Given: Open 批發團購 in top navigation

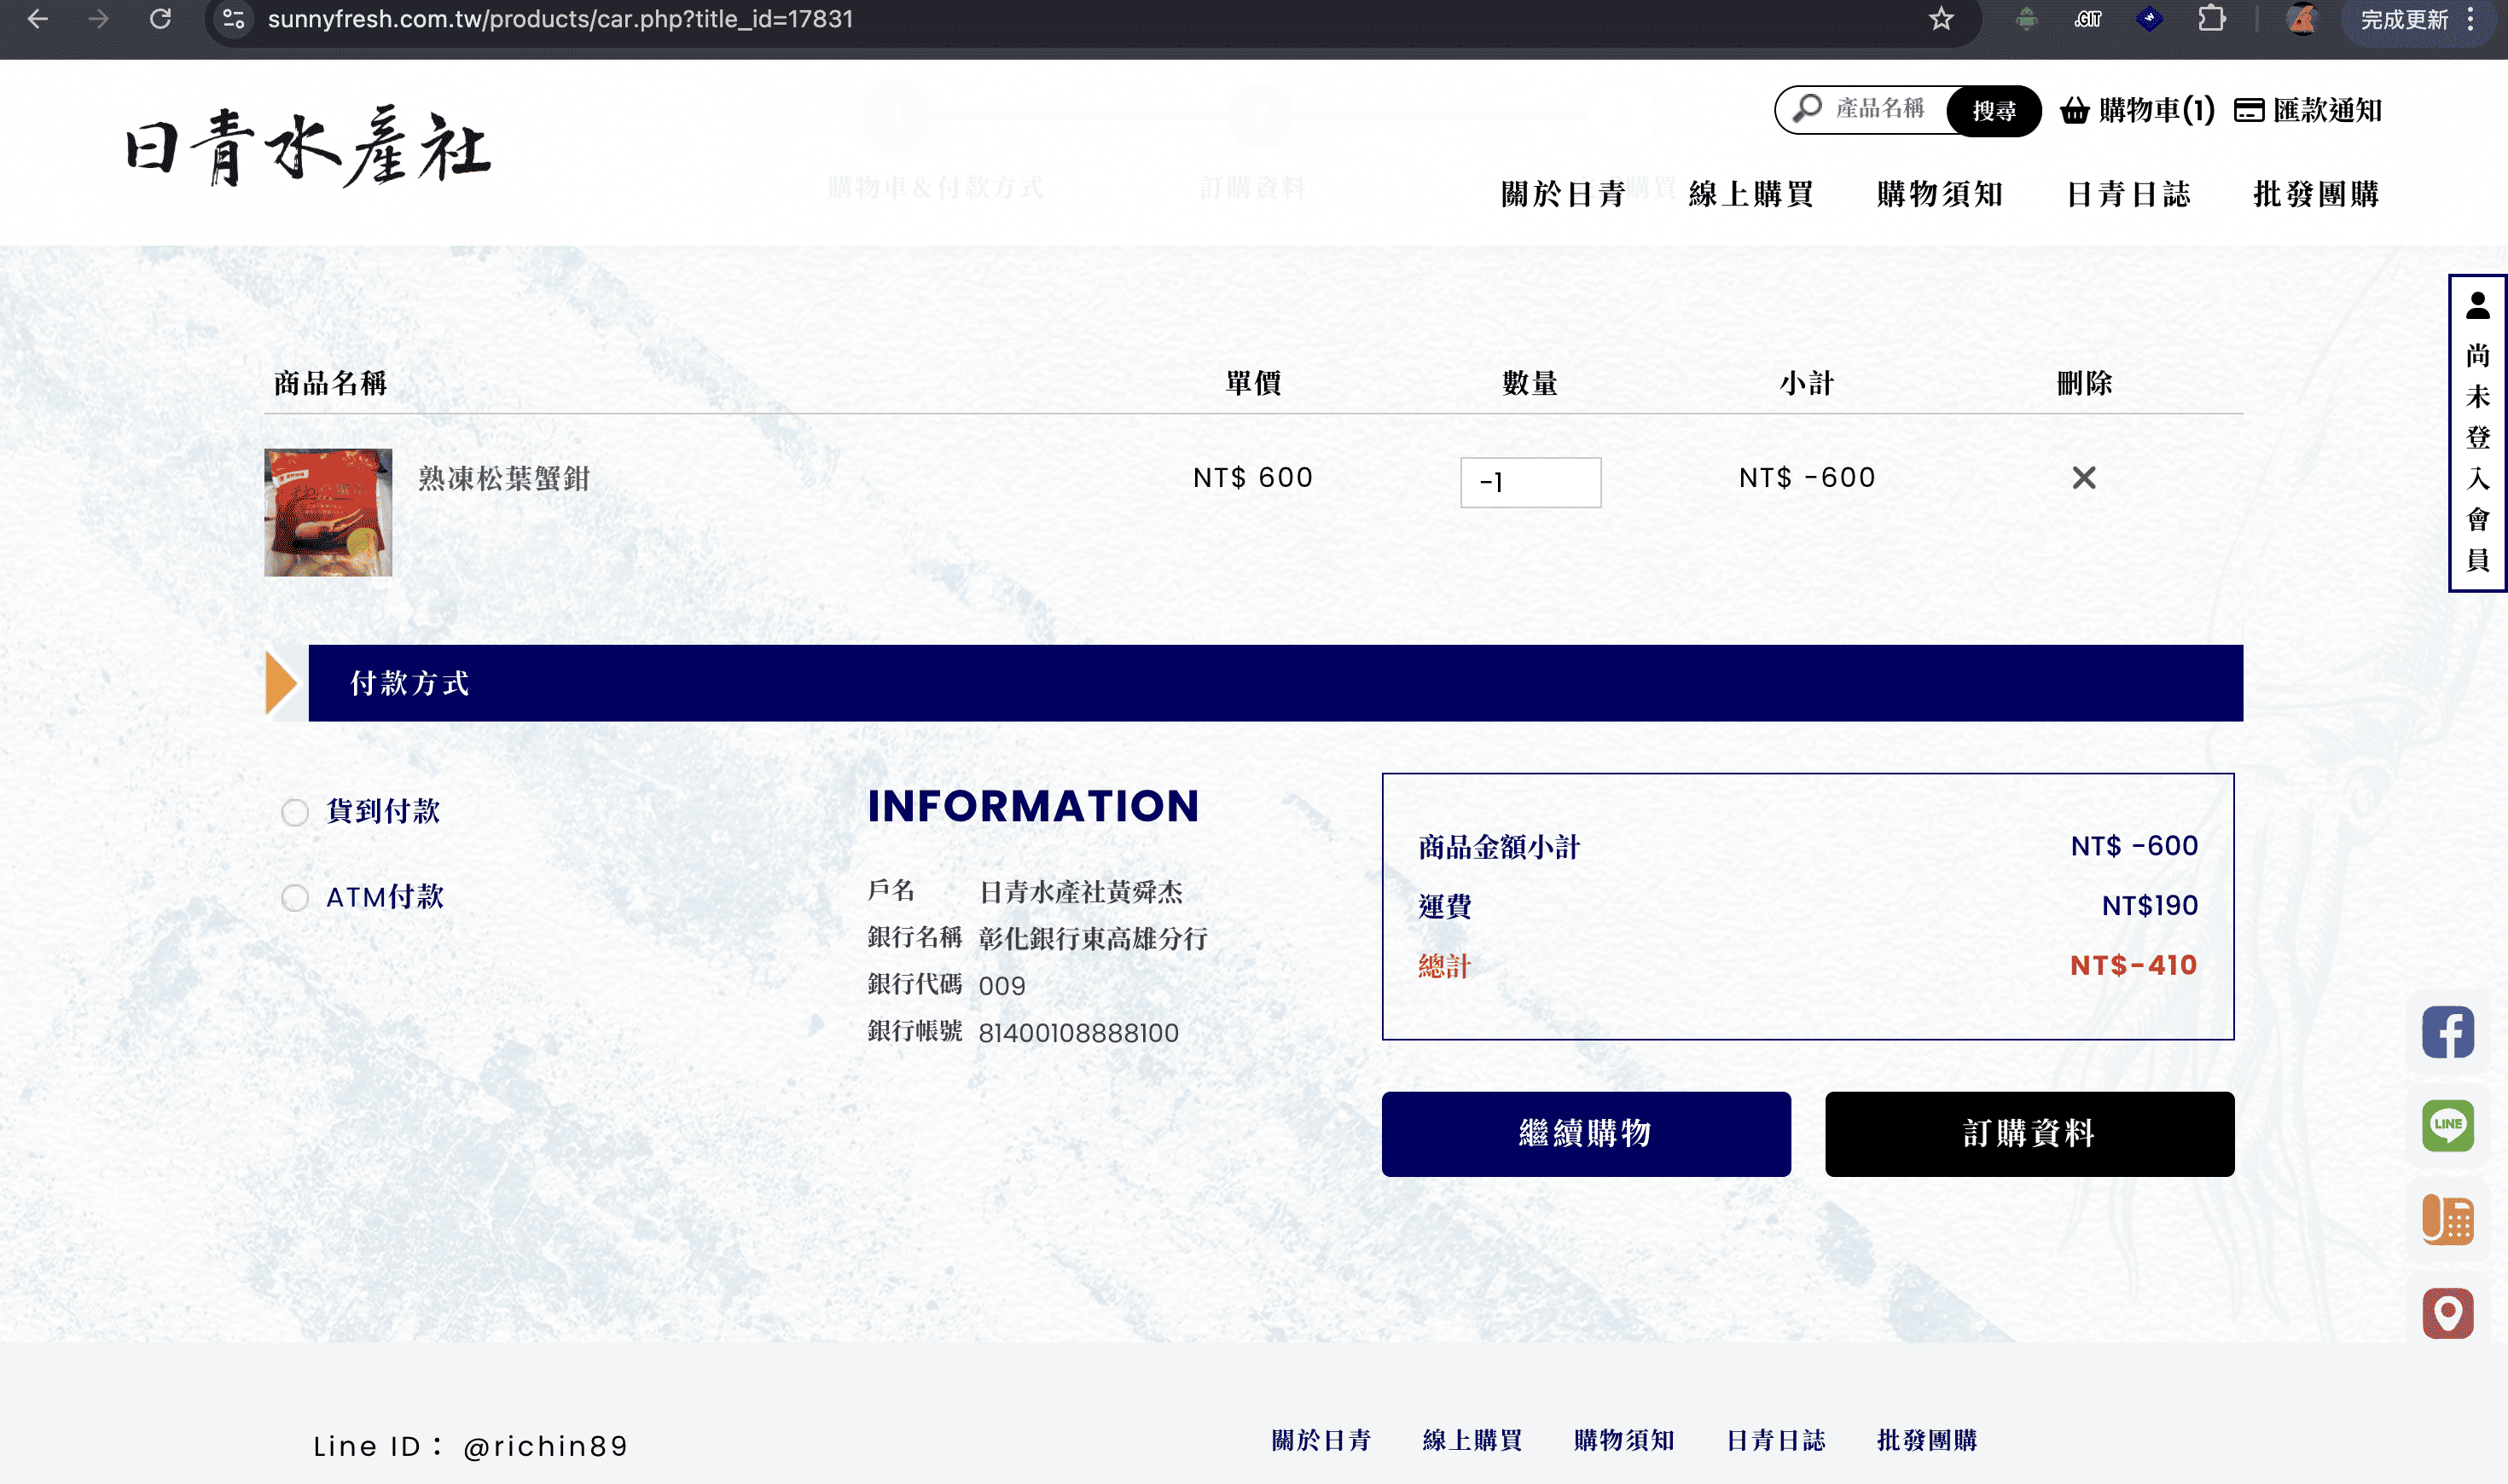Looking at the screenshot, I should (x=2316, y=194).
